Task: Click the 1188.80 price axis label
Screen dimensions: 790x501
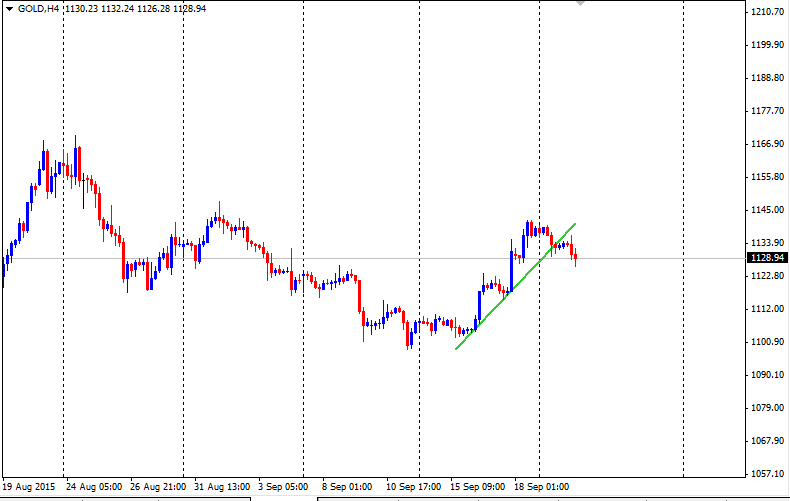Action: [767, 78]
